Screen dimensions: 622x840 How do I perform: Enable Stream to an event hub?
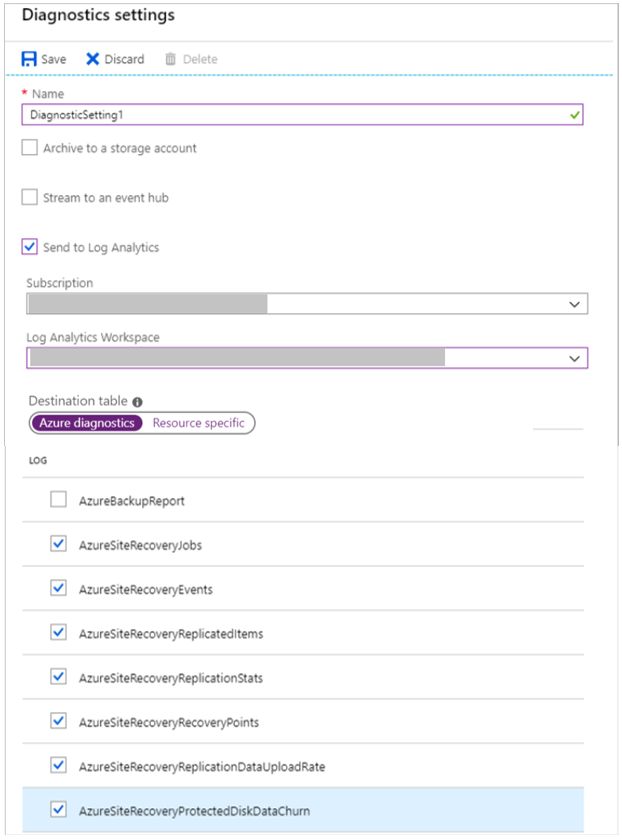click(29, 197)
